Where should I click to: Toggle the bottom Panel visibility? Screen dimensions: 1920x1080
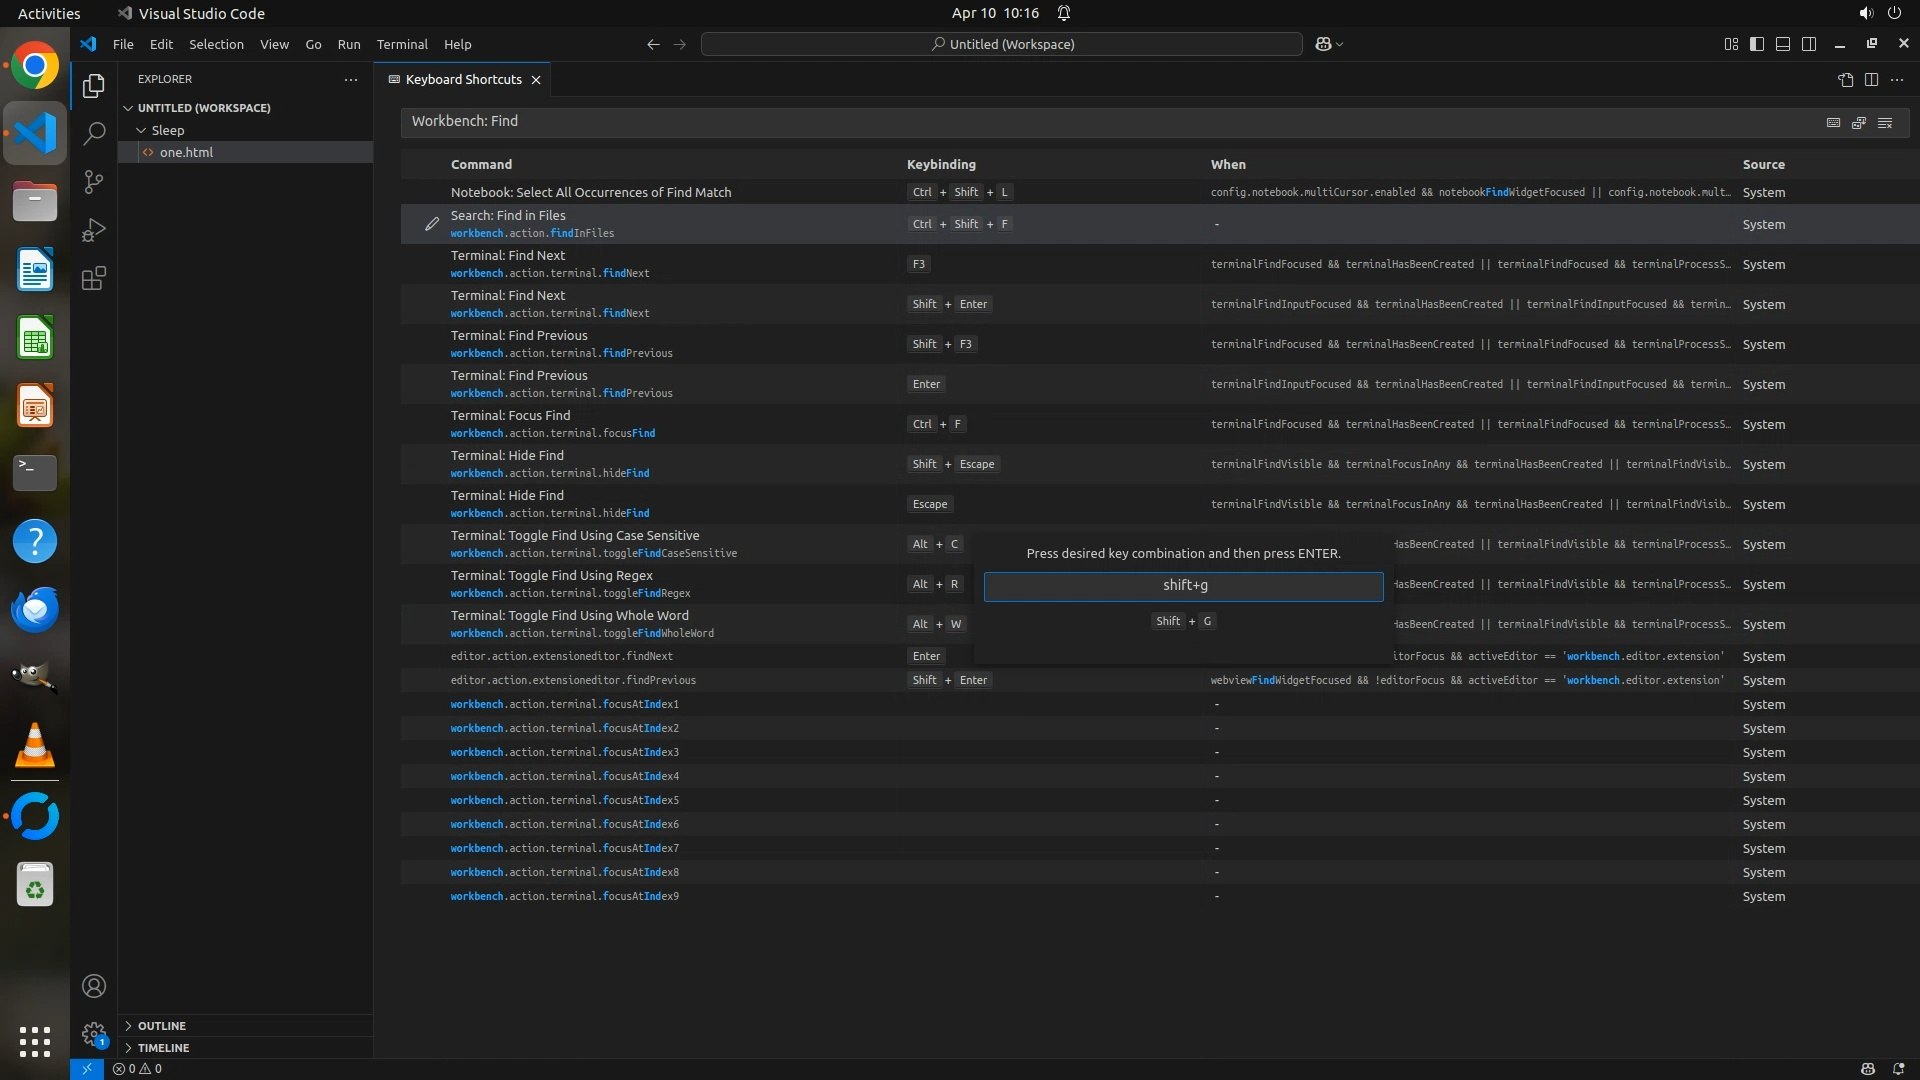click(x=1783, y=44)
